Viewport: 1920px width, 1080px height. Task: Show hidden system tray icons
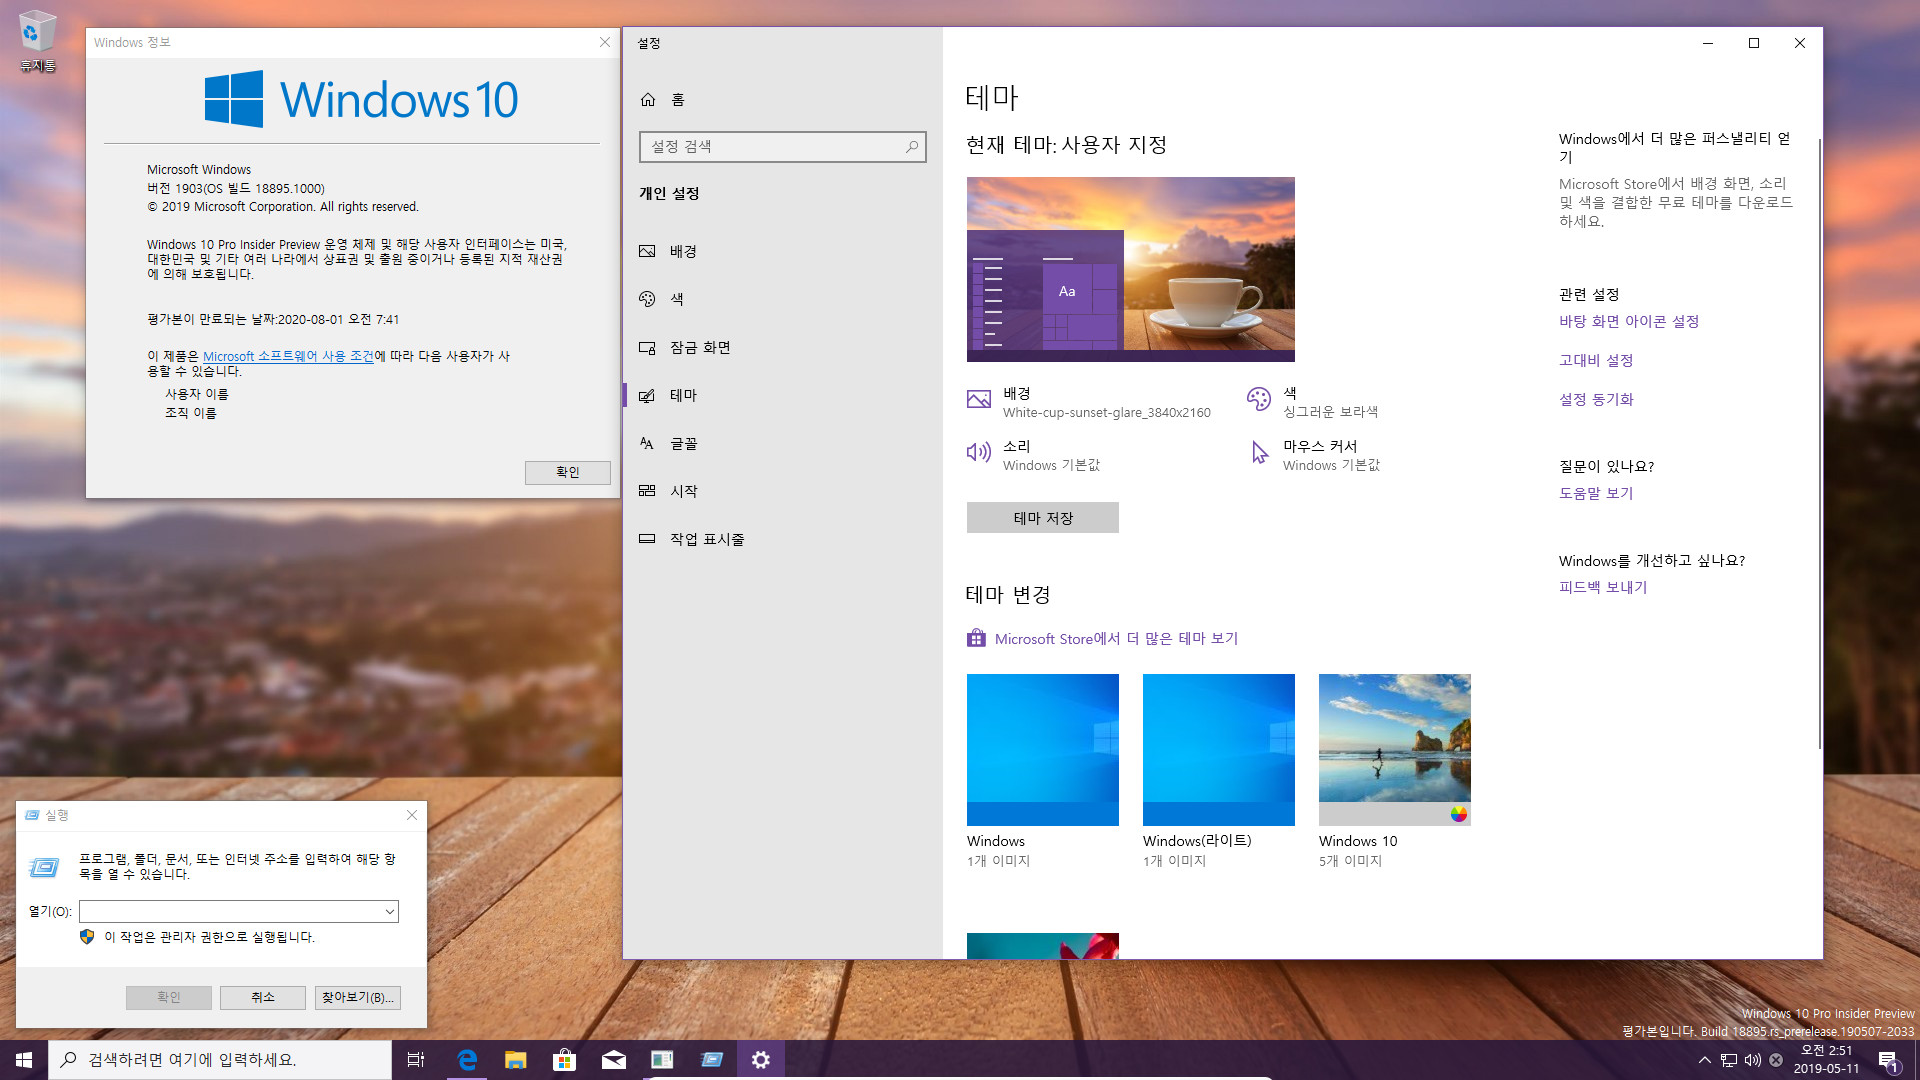point(1704,1060)
